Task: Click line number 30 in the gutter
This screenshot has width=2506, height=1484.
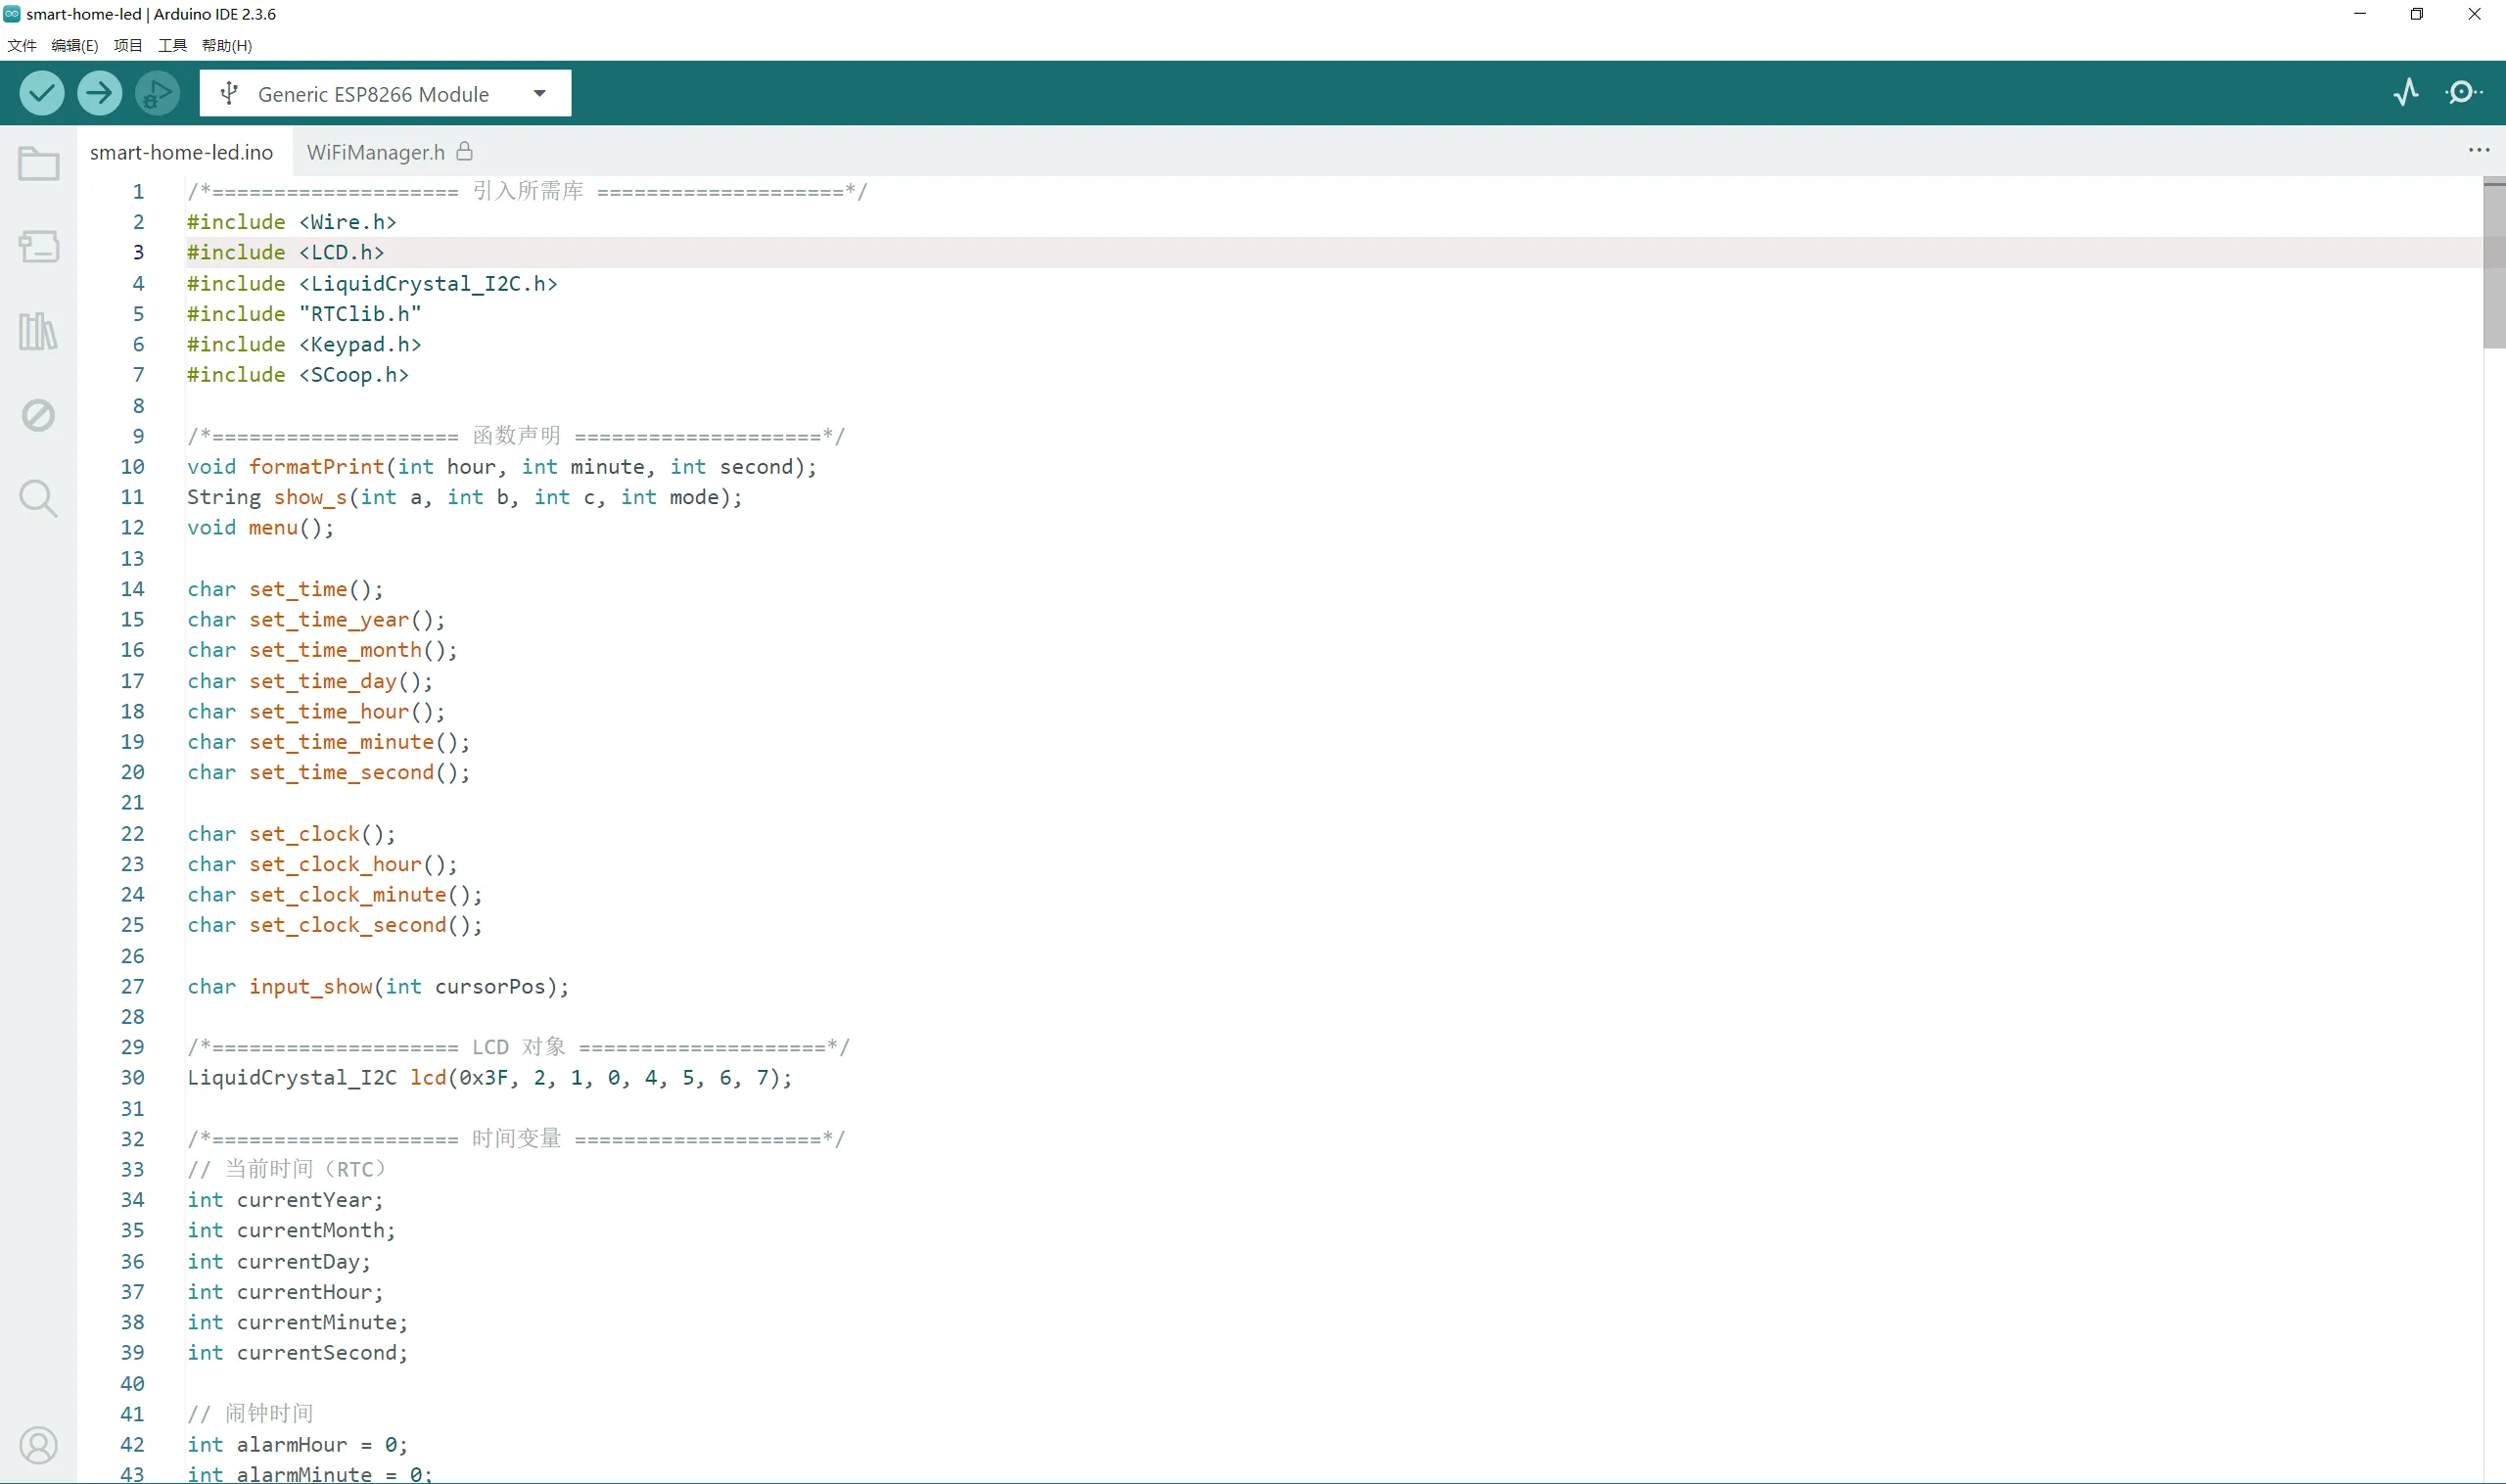Action: pyautogui.click(x=133, y=1078)
